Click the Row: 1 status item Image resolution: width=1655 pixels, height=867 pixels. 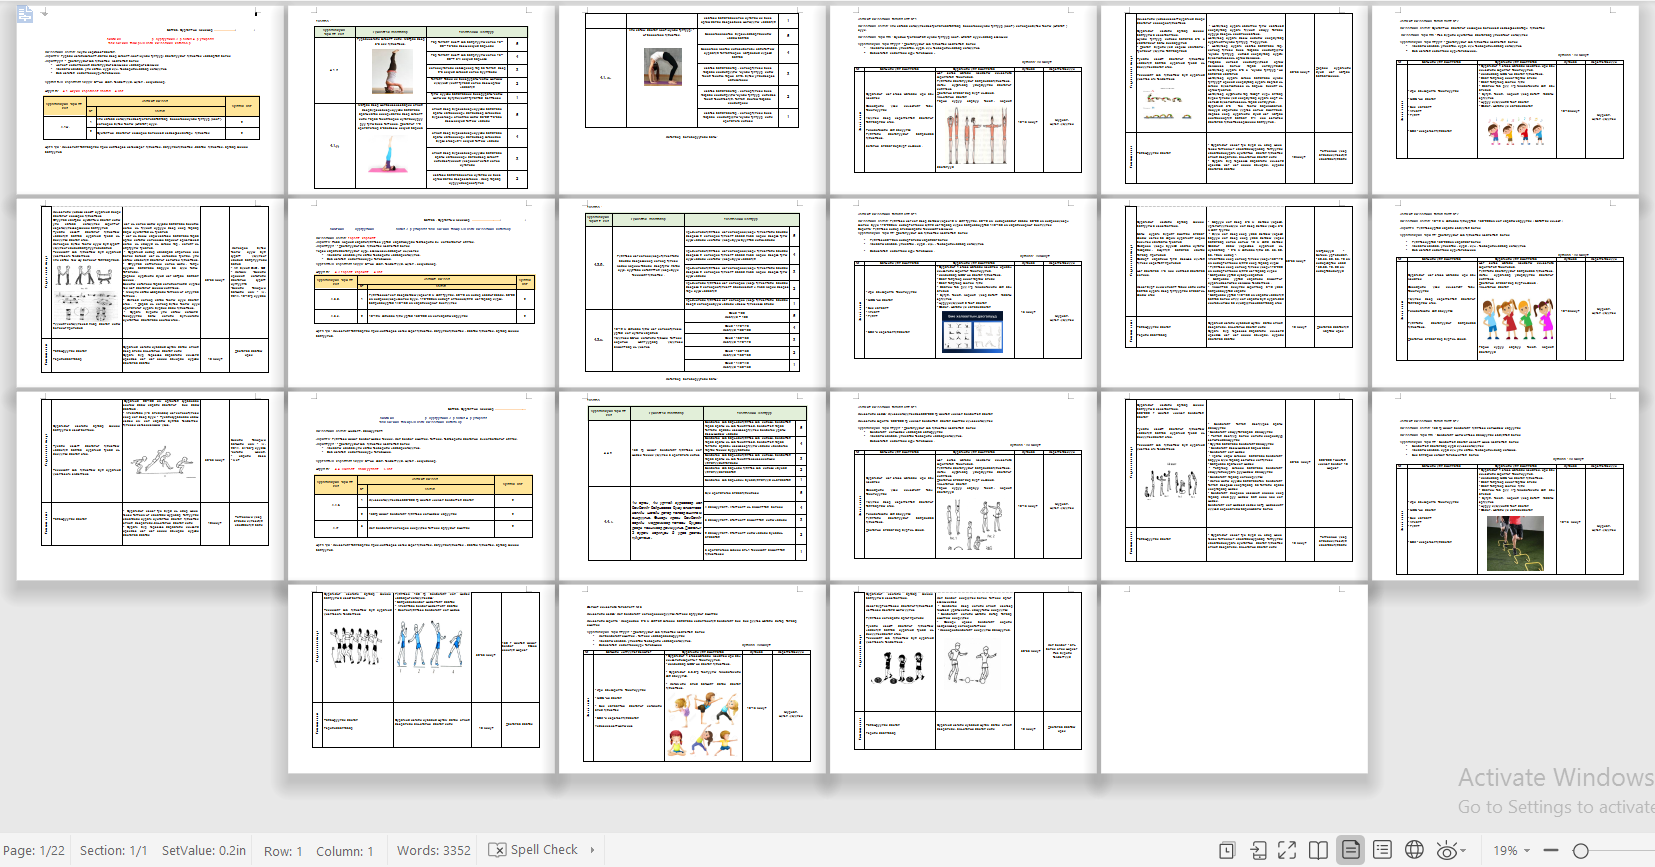[x=283, y=851]
